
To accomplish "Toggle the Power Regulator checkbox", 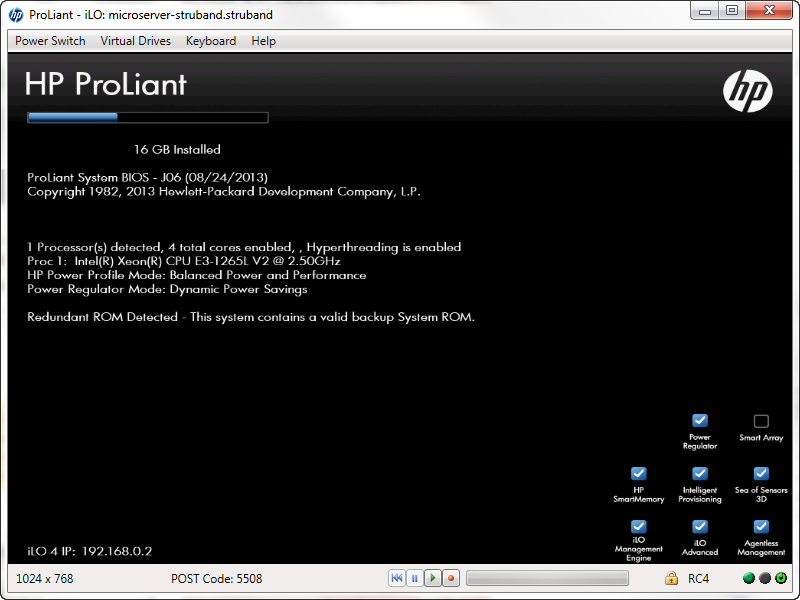I will [x=700, y=421].
